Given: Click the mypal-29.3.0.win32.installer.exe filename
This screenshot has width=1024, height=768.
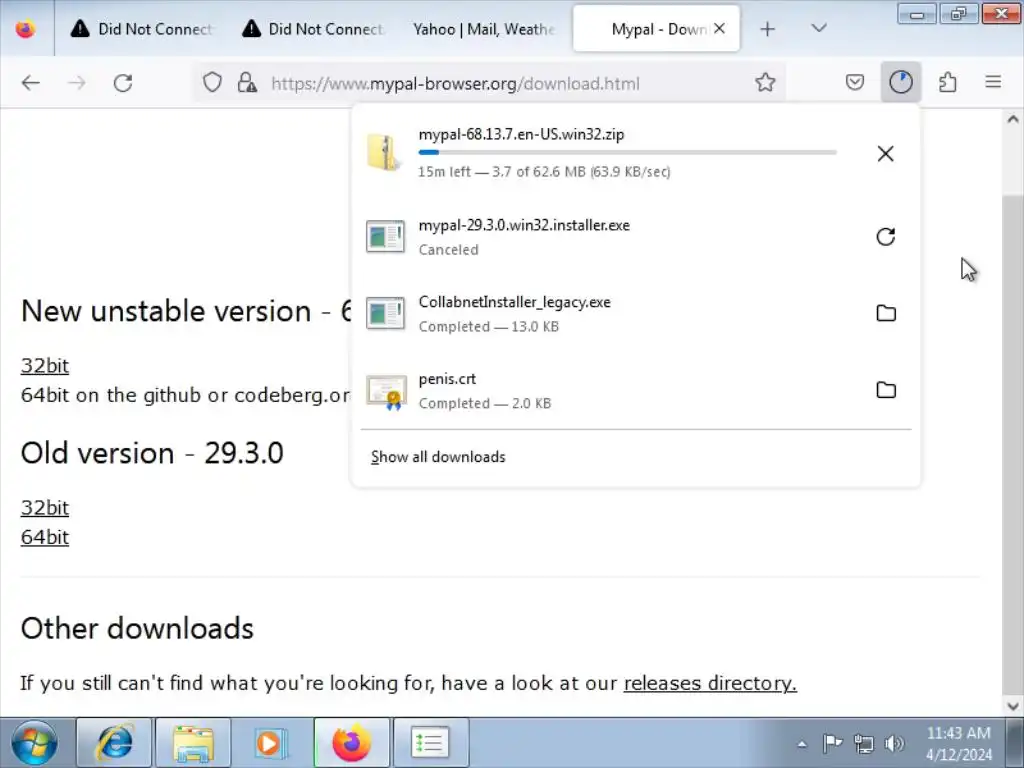Looking at the screenshot, I should pos(524,225).
